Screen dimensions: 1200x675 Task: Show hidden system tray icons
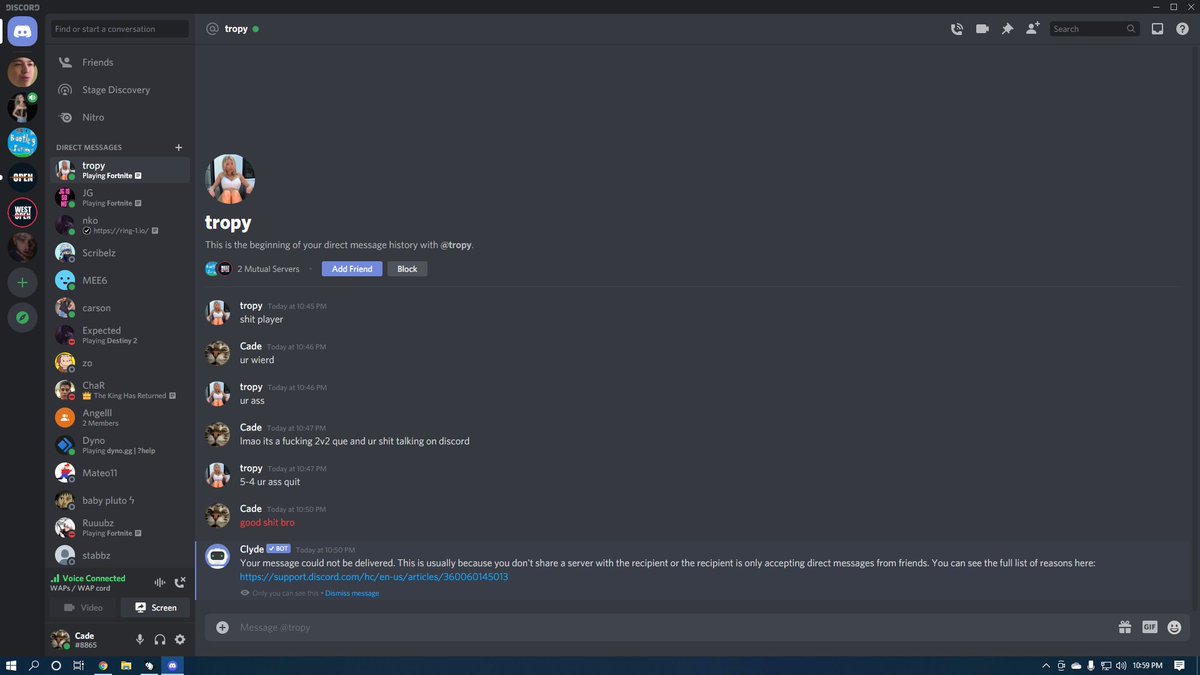[x=1046, y=665]
